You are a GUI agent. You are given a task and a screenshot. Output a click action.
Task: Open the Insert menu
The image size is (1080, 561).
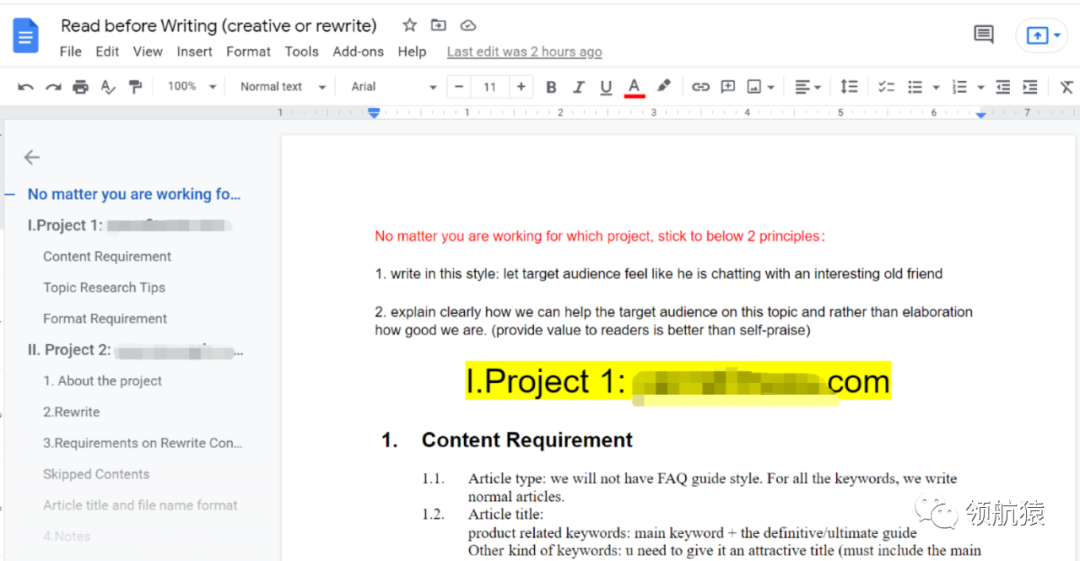[194, 52]
